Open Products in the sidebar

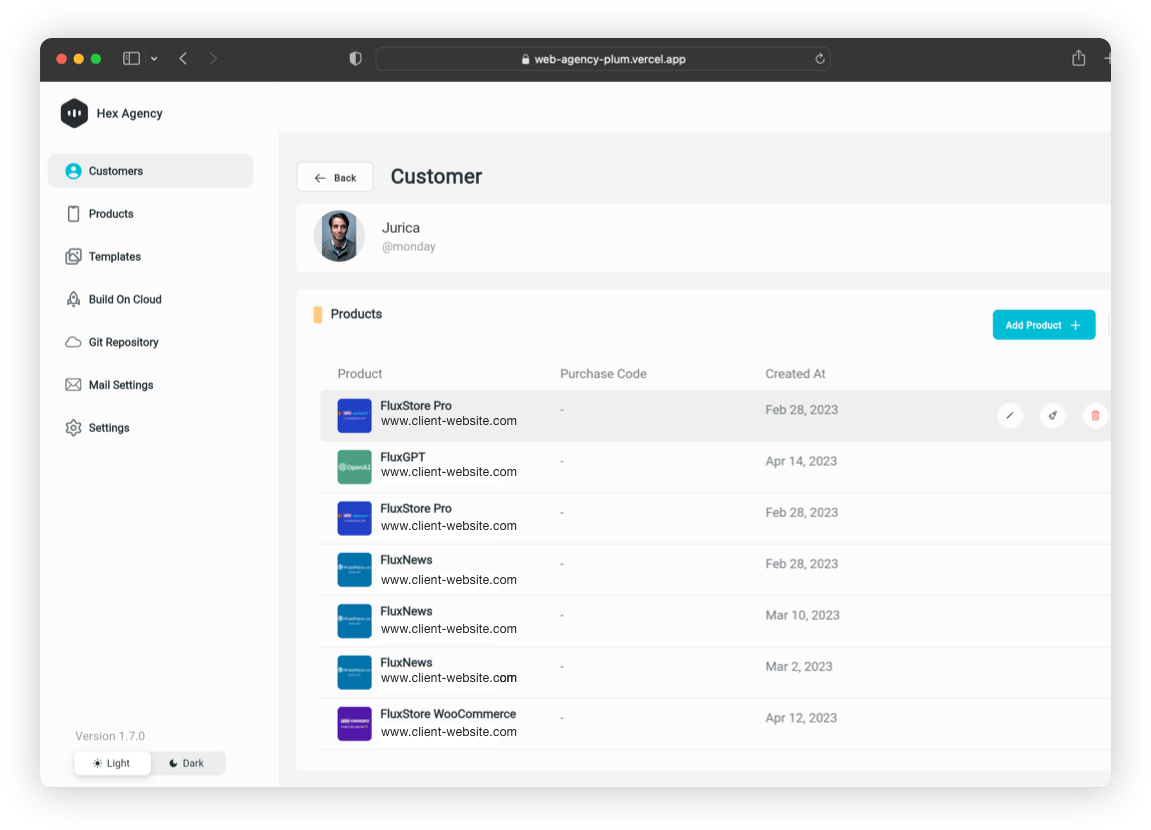(110, 214)
